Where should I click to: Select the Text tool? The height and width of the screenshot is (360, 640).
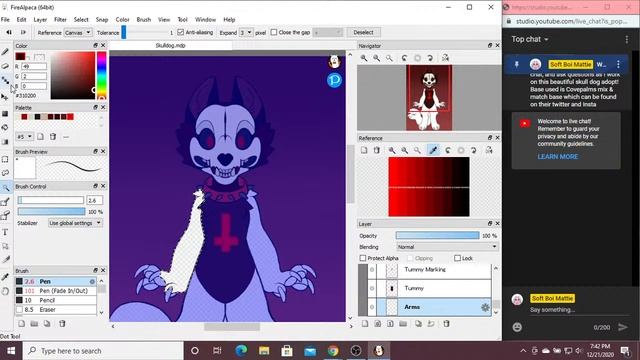[x=5, y=232]
